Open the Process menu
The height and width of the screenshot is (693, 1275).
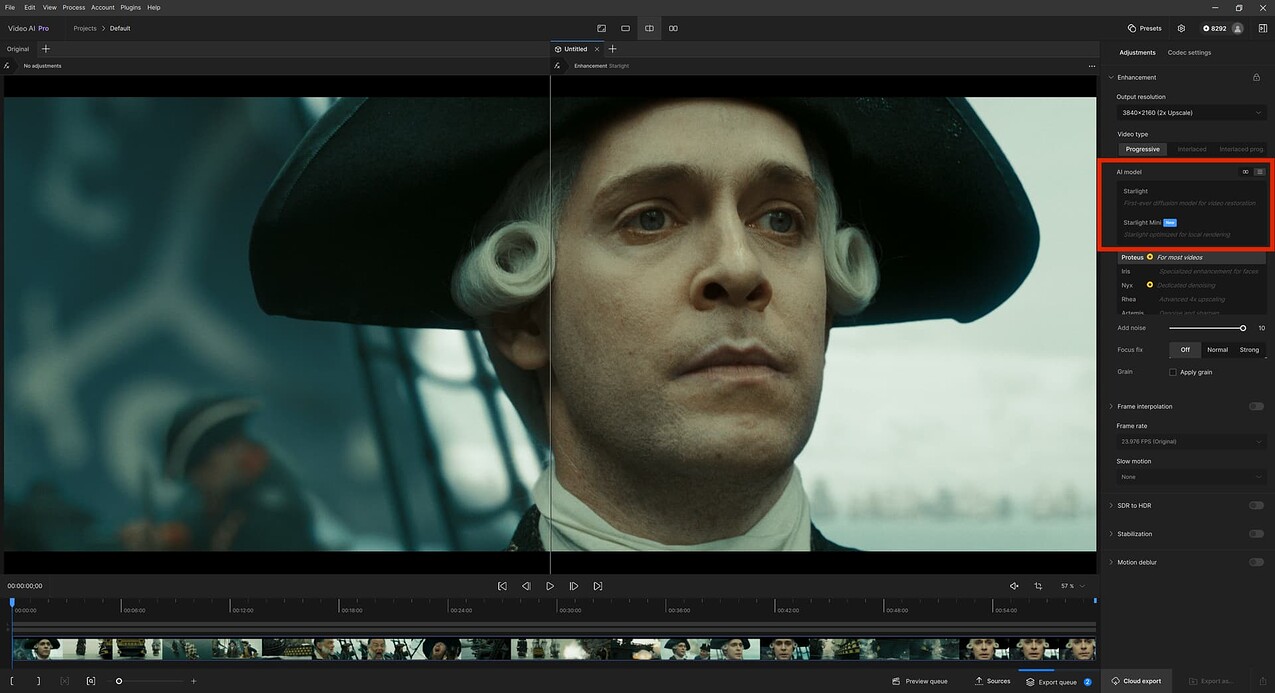click(73, 7)
